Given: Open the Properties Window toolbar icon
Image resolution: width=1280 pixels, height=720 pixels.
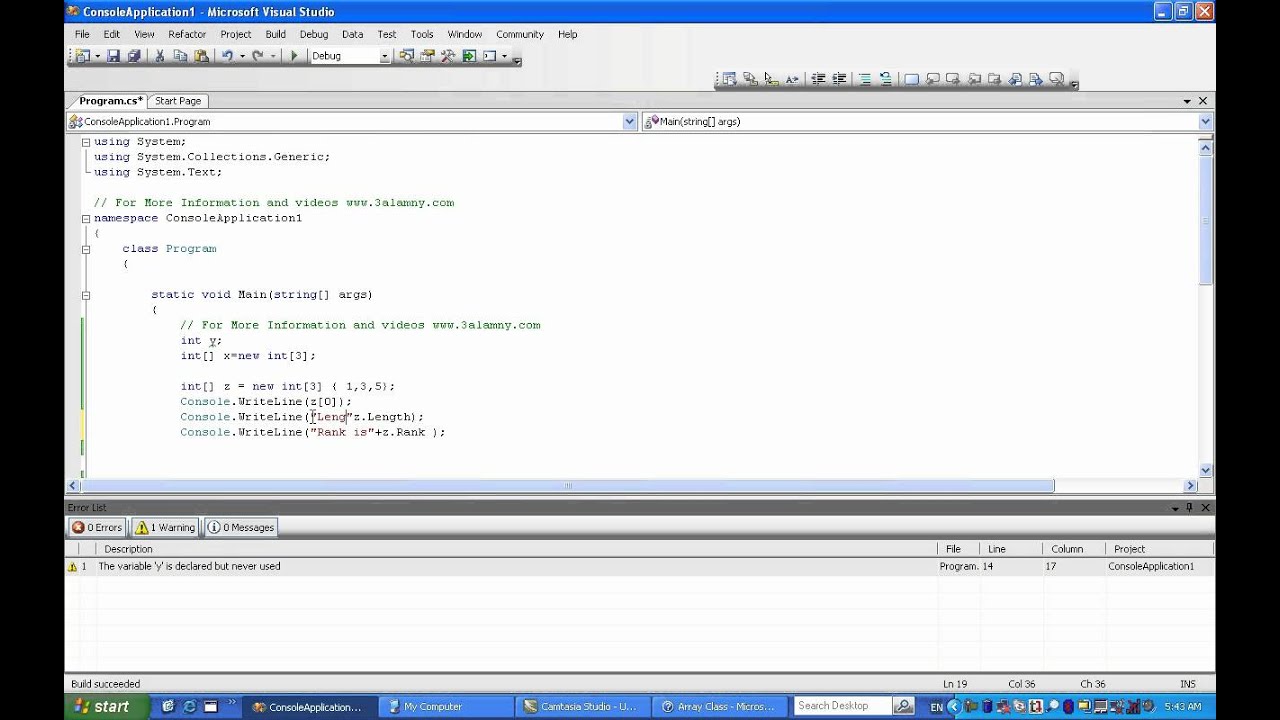Looking at the screenshot, I should pos(427,56).
